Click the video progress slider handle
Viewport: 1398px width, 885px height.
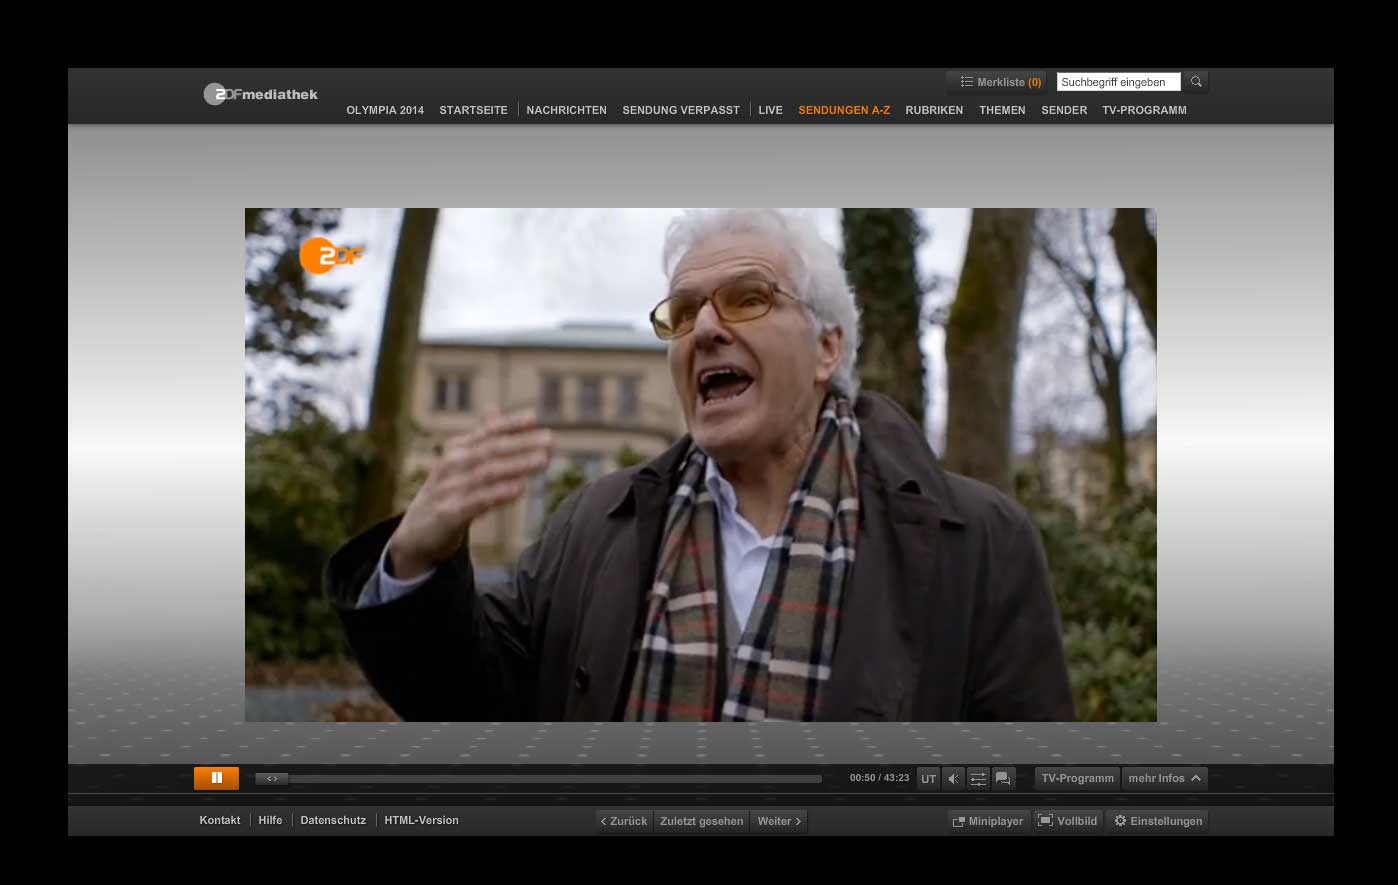tap(272, 779)
